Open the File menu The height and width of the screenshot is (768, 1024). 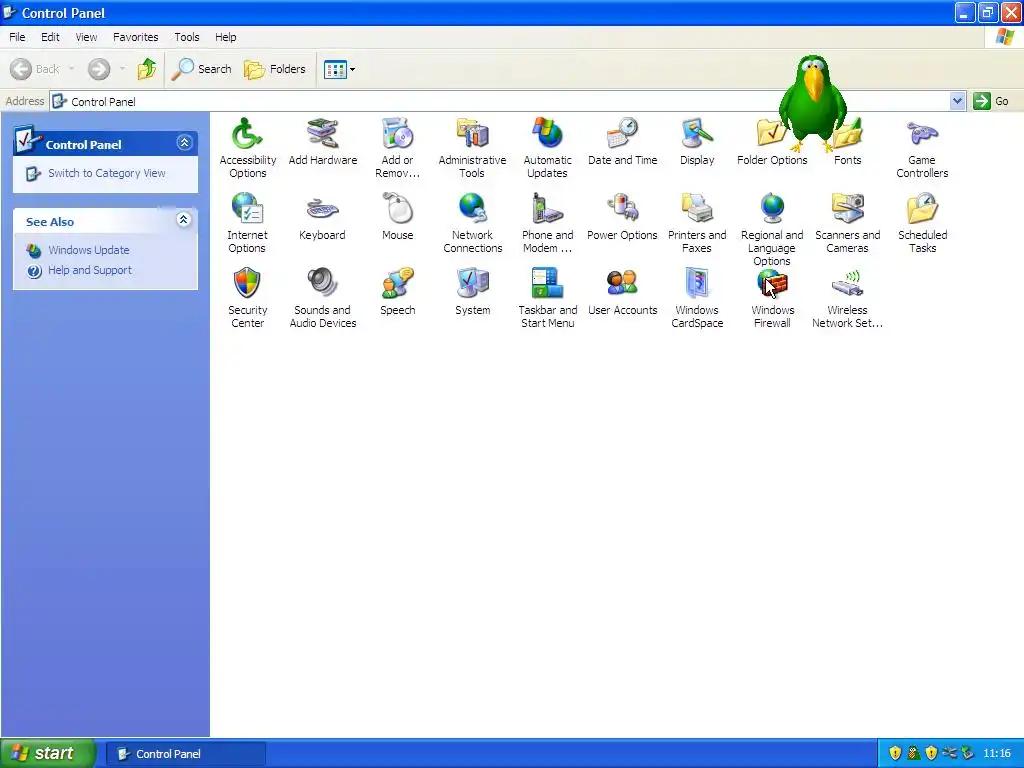[17, 37]
